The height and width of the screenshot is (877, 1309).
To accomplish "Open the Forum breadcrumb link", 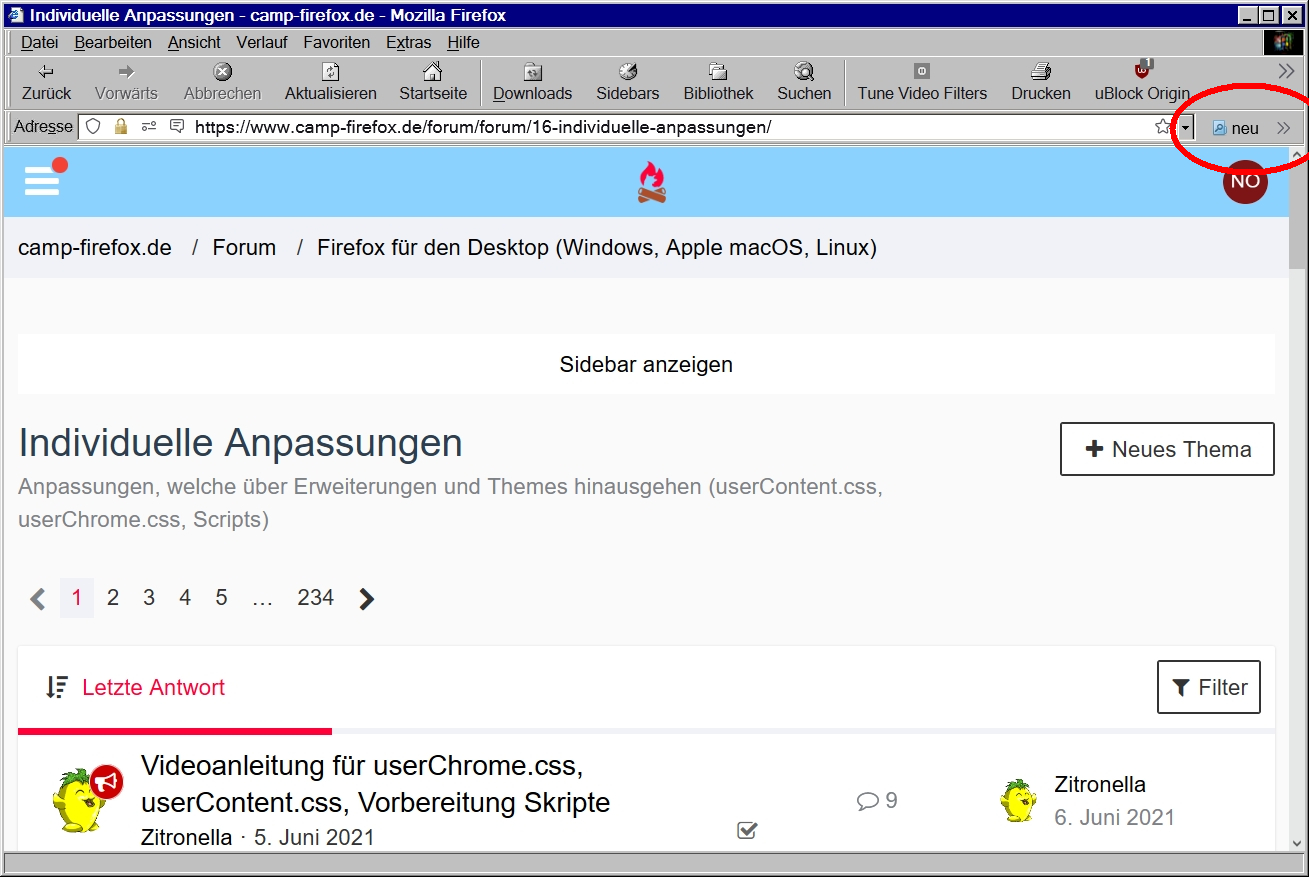I will (x=244, y=247).
